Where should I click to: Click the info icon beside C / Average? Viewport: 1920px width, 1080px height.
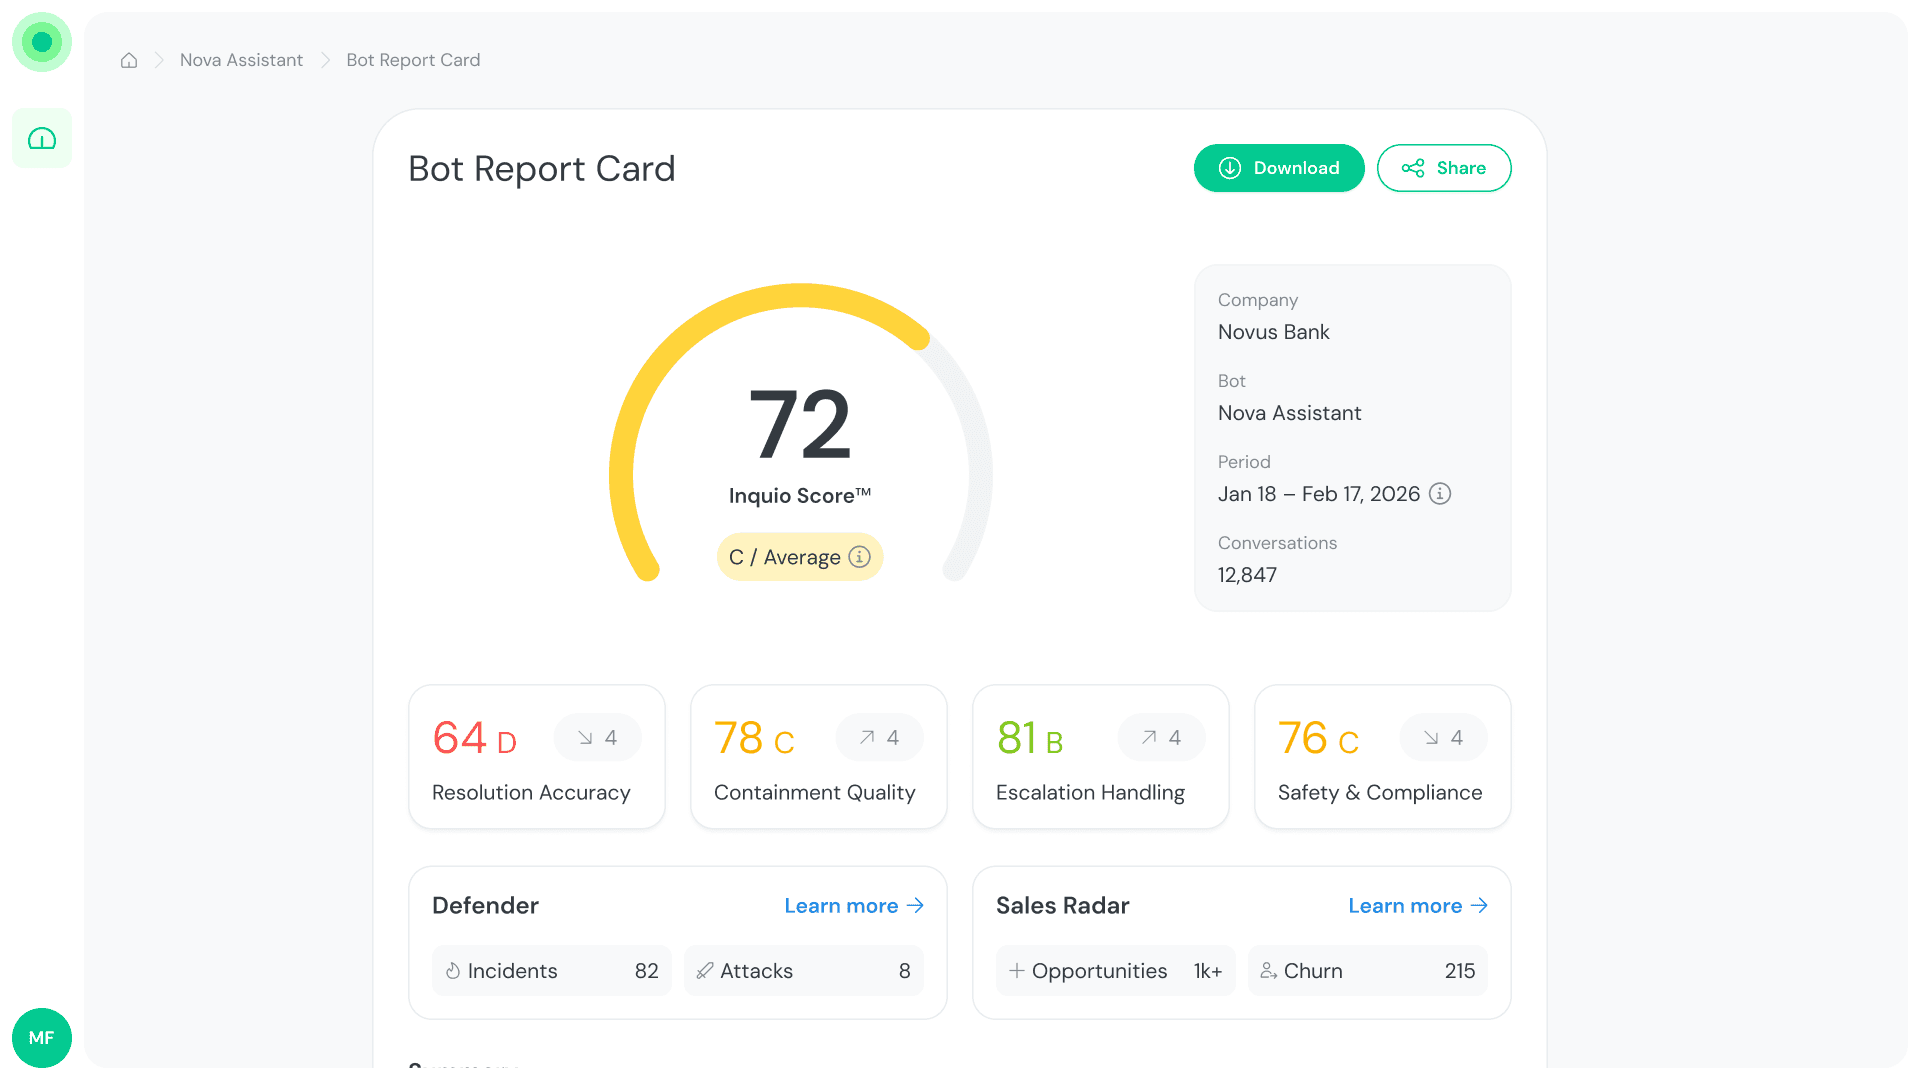859,557
